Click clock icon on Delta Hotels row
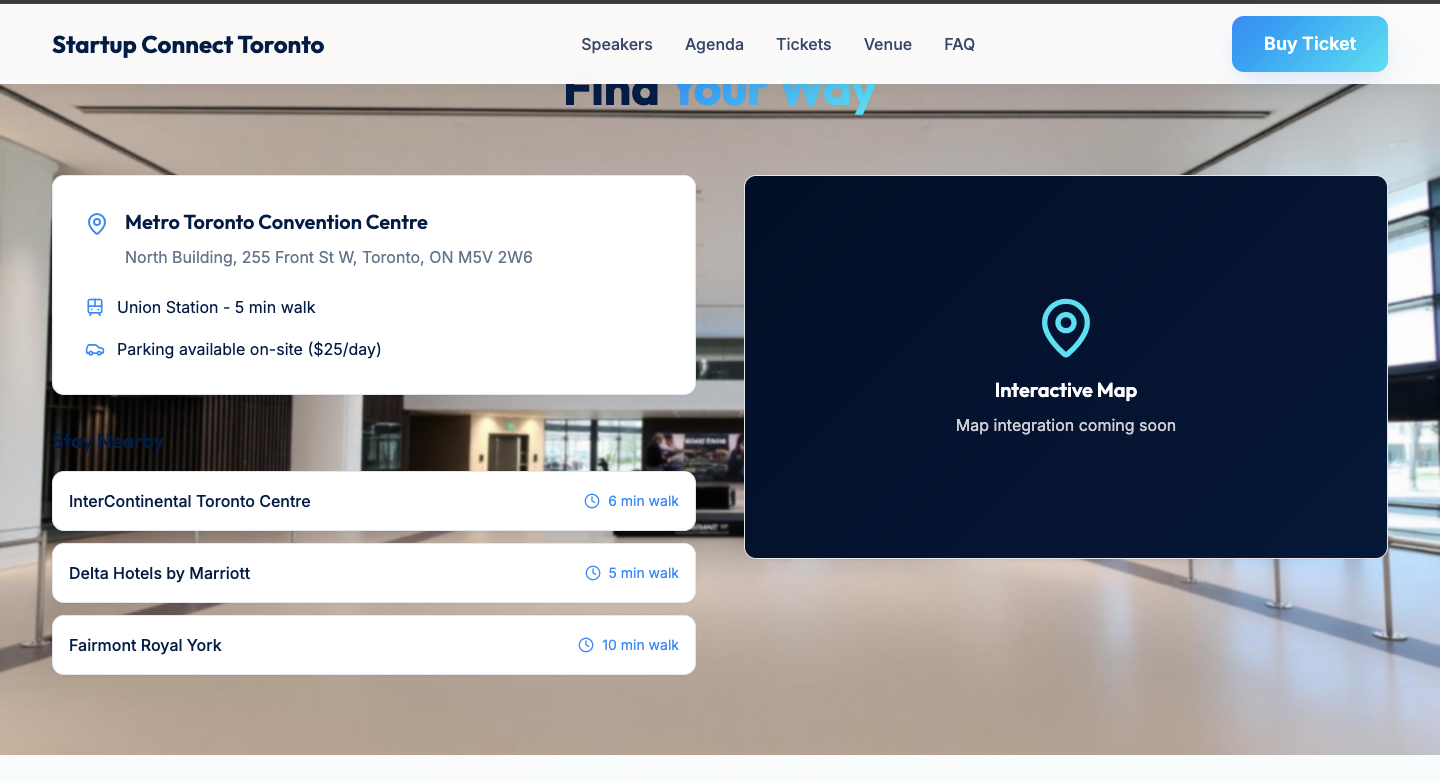 tap(592, 573)
